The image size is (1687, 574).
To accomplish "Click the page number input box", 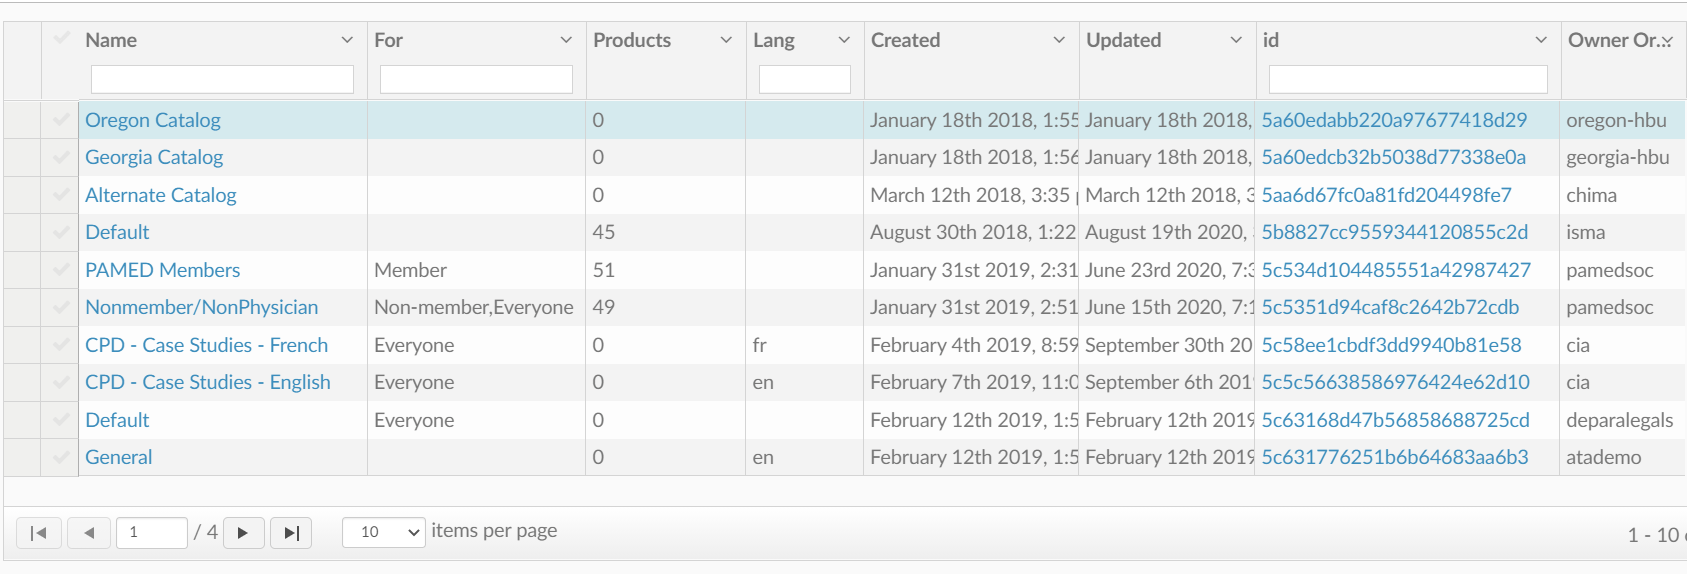I will [151, 532].
